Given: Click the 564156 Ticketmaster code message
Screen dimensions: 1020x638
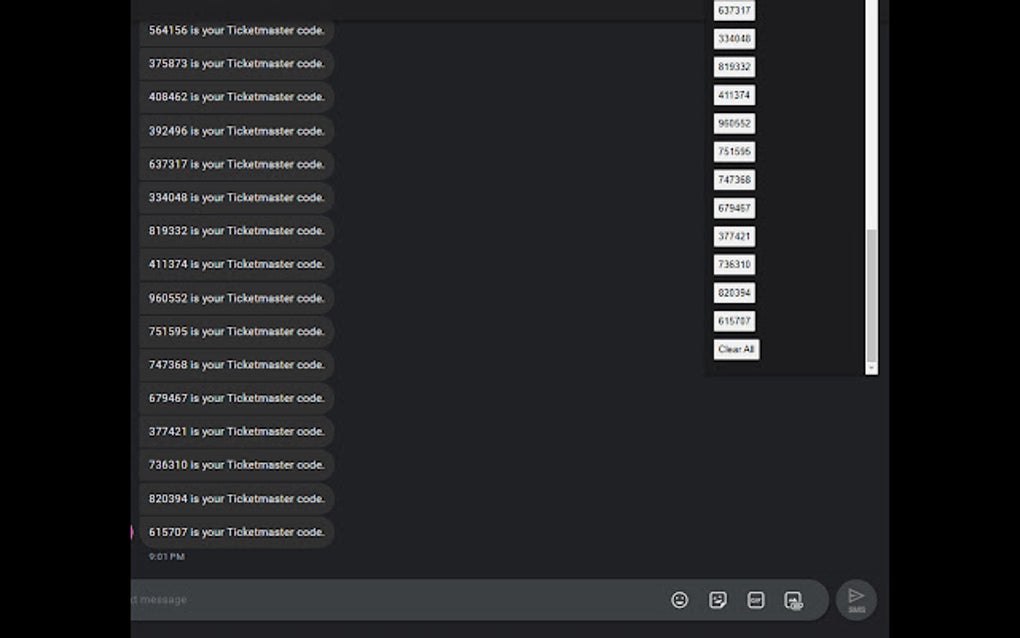Looking at the screenshot, I should coord(237,31).
